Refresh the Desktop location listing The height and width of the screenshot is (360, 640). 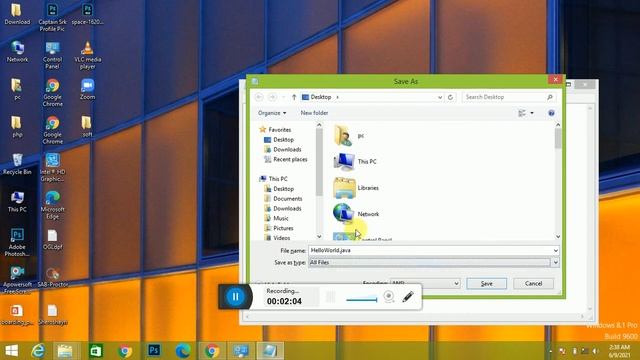point(450,97)
